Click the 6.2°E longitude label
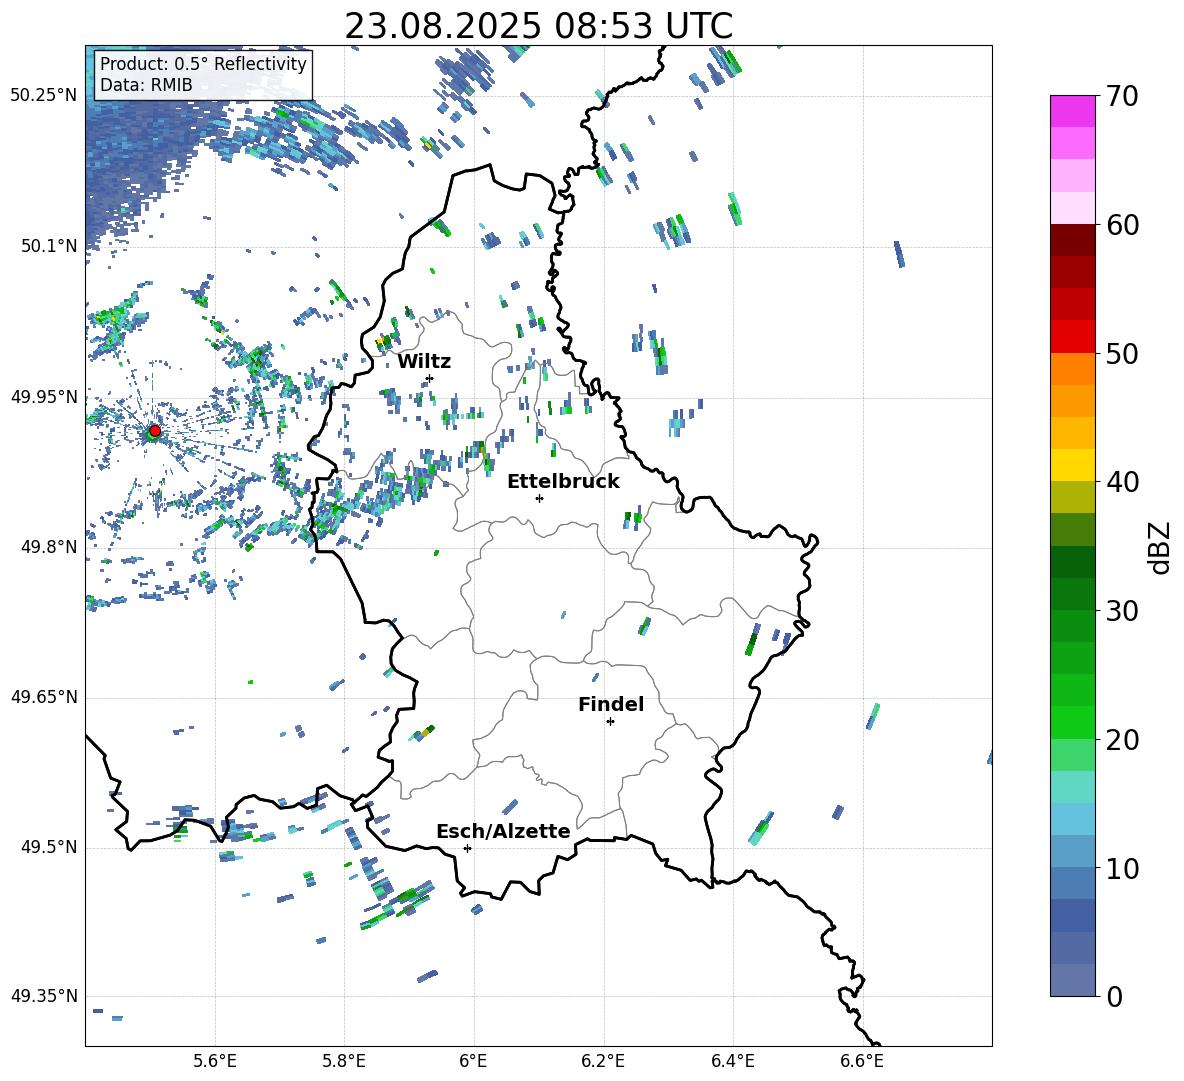The width and height of the screenshot is (1184, 1081). [x=603, y=1061]
